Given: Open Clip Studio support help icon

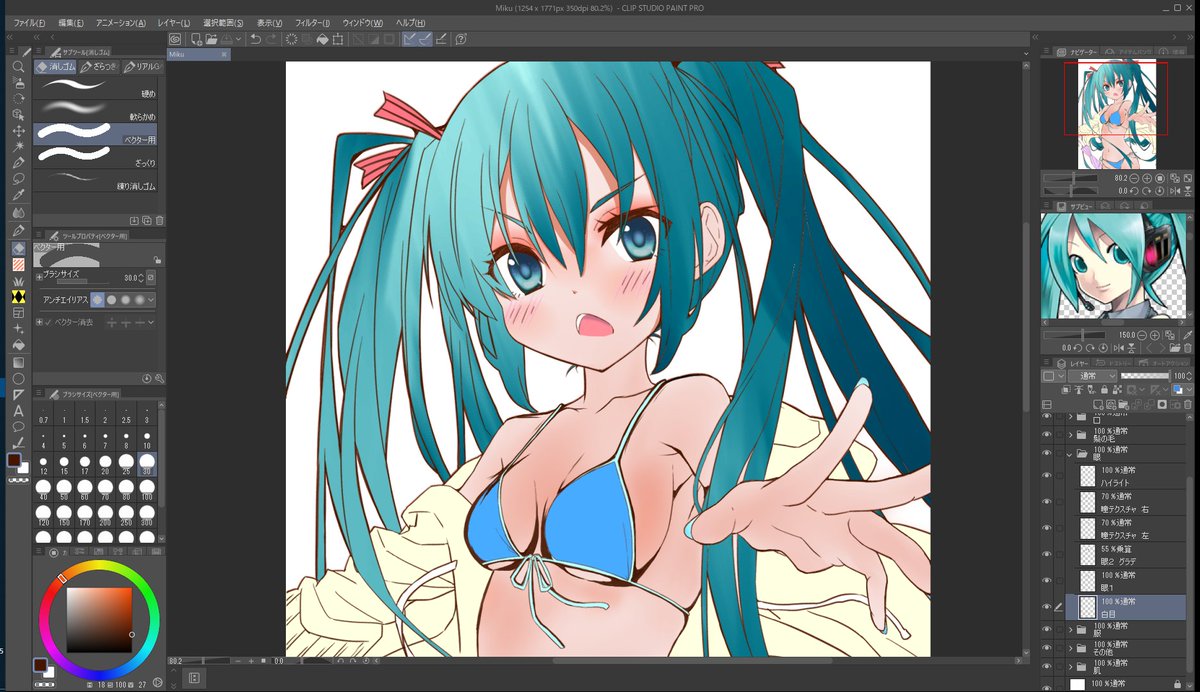Looking at the screenshot, I should point(461,39).
